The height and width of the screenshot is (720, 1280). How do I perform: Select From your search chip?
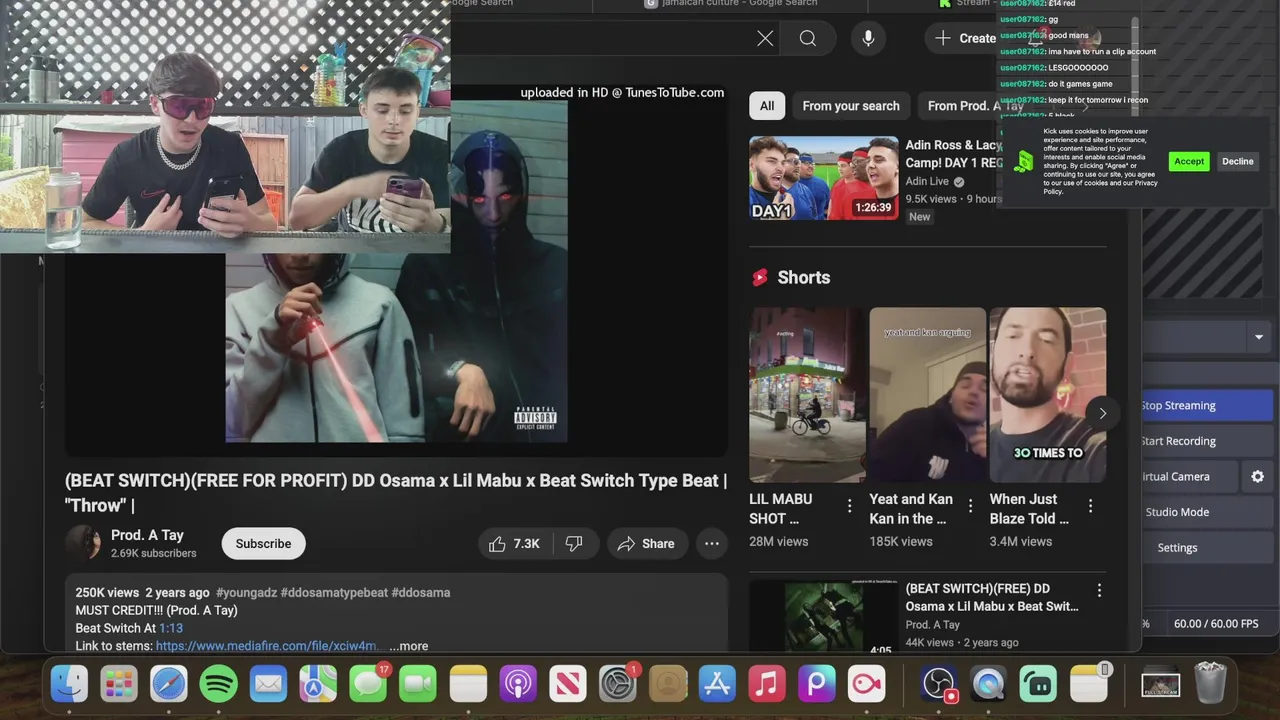[x=851, y=106]
